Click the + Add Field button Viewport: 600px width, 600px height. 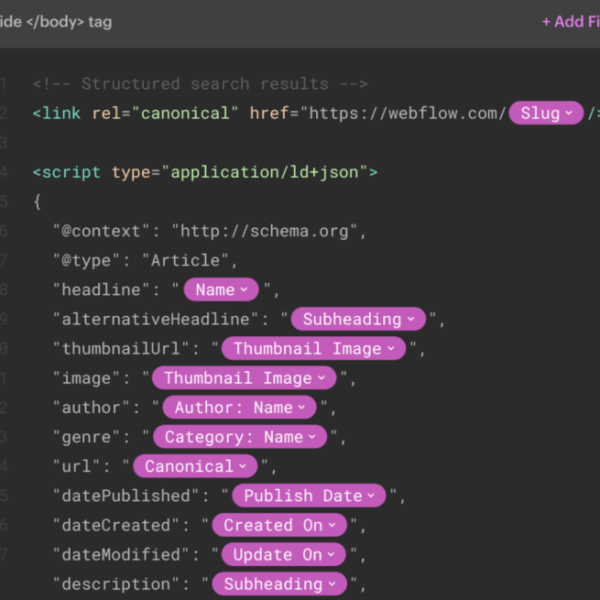tap(570, 22)
